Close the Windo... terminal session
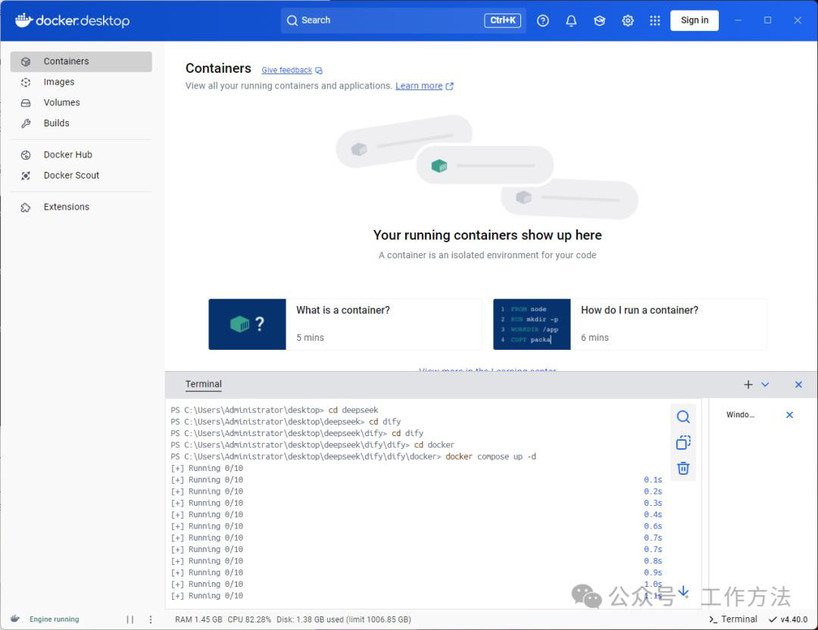This screenshot has width=818, height=630. coord(789,415)
